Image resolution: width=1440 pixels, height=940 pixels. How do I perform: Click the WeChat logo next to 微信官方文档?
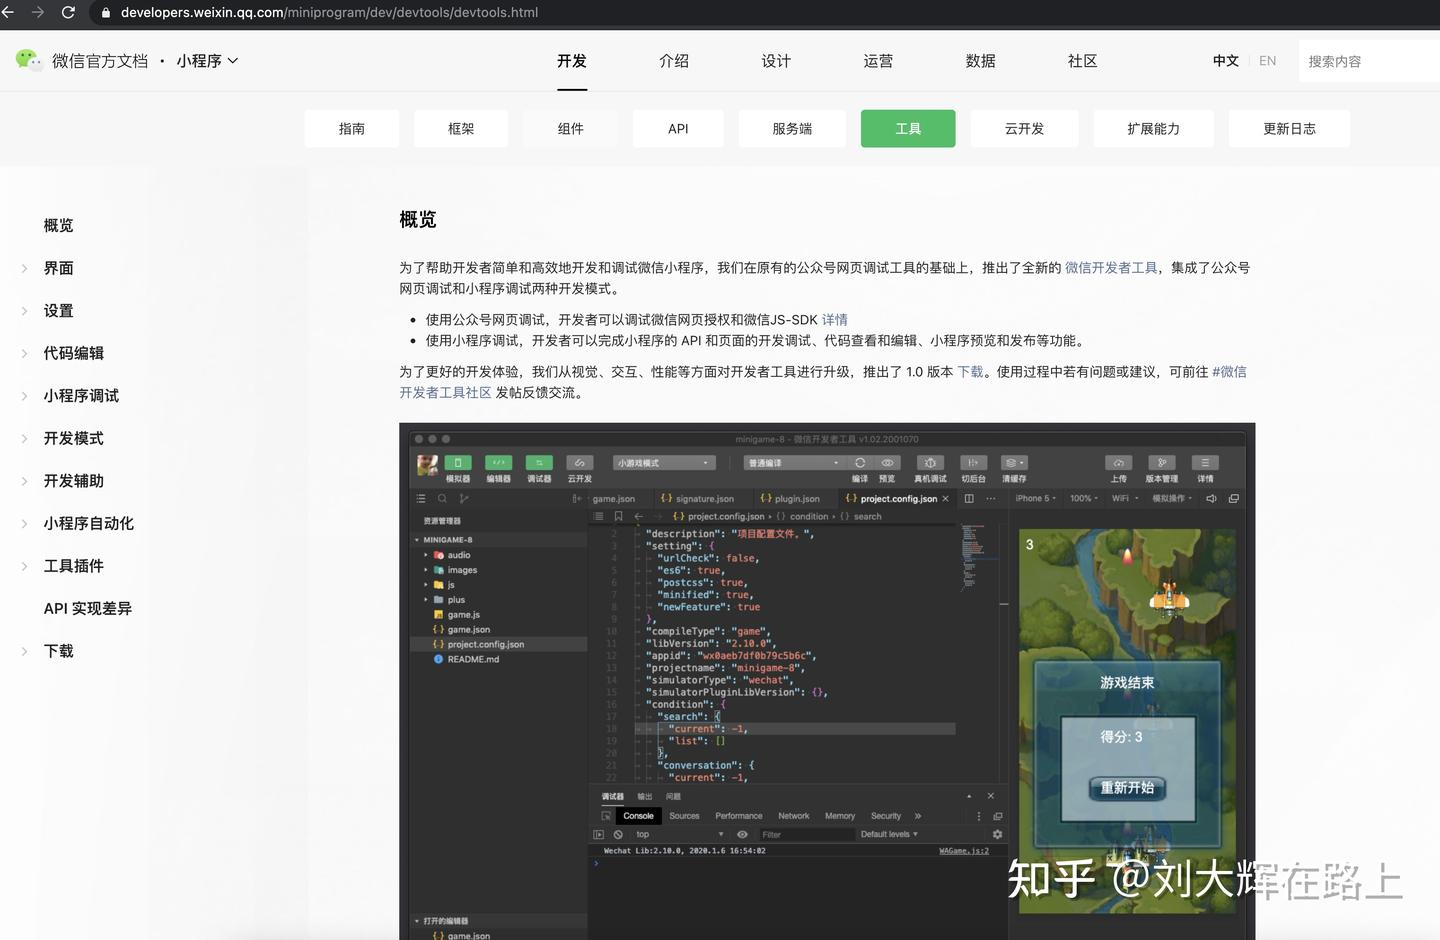point(28,60)
